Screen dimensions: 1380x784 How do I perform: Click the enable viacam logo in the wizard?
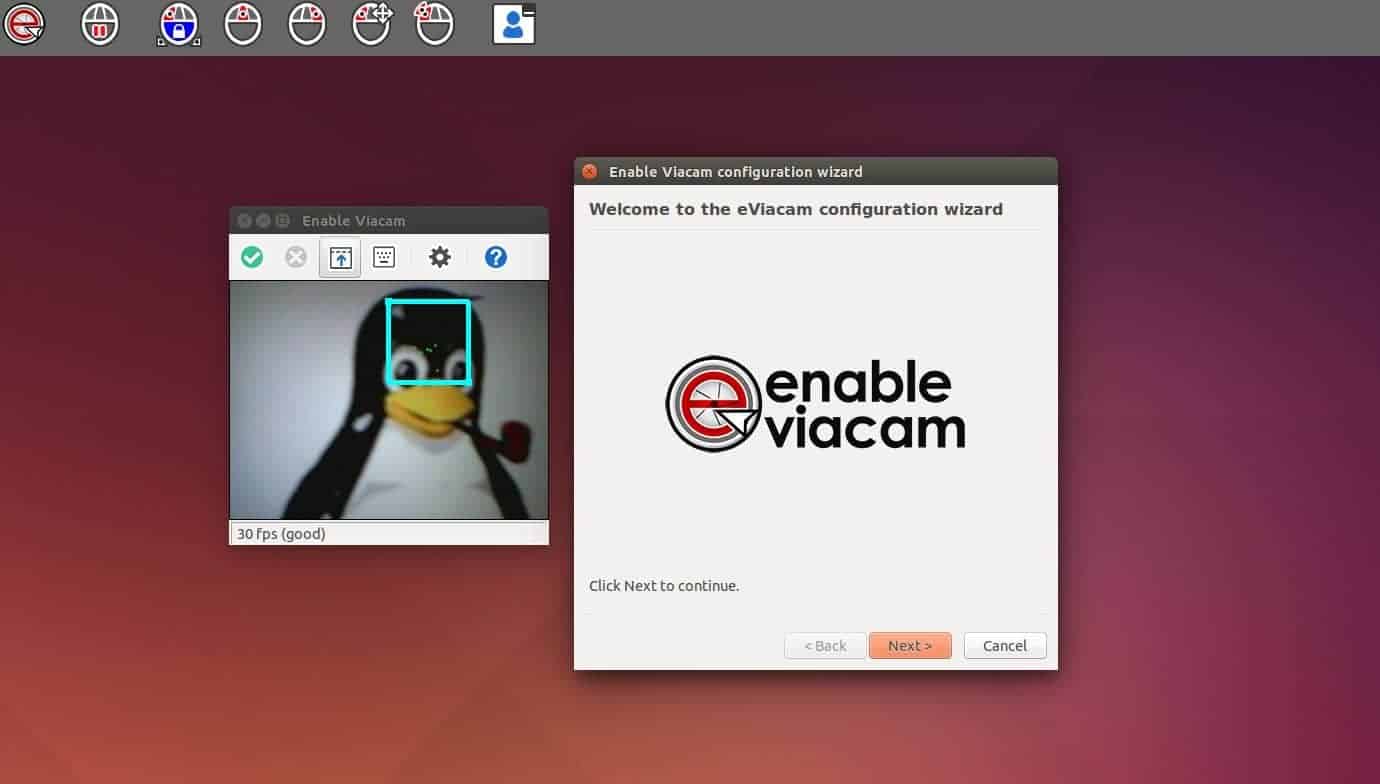pos(815,404)
